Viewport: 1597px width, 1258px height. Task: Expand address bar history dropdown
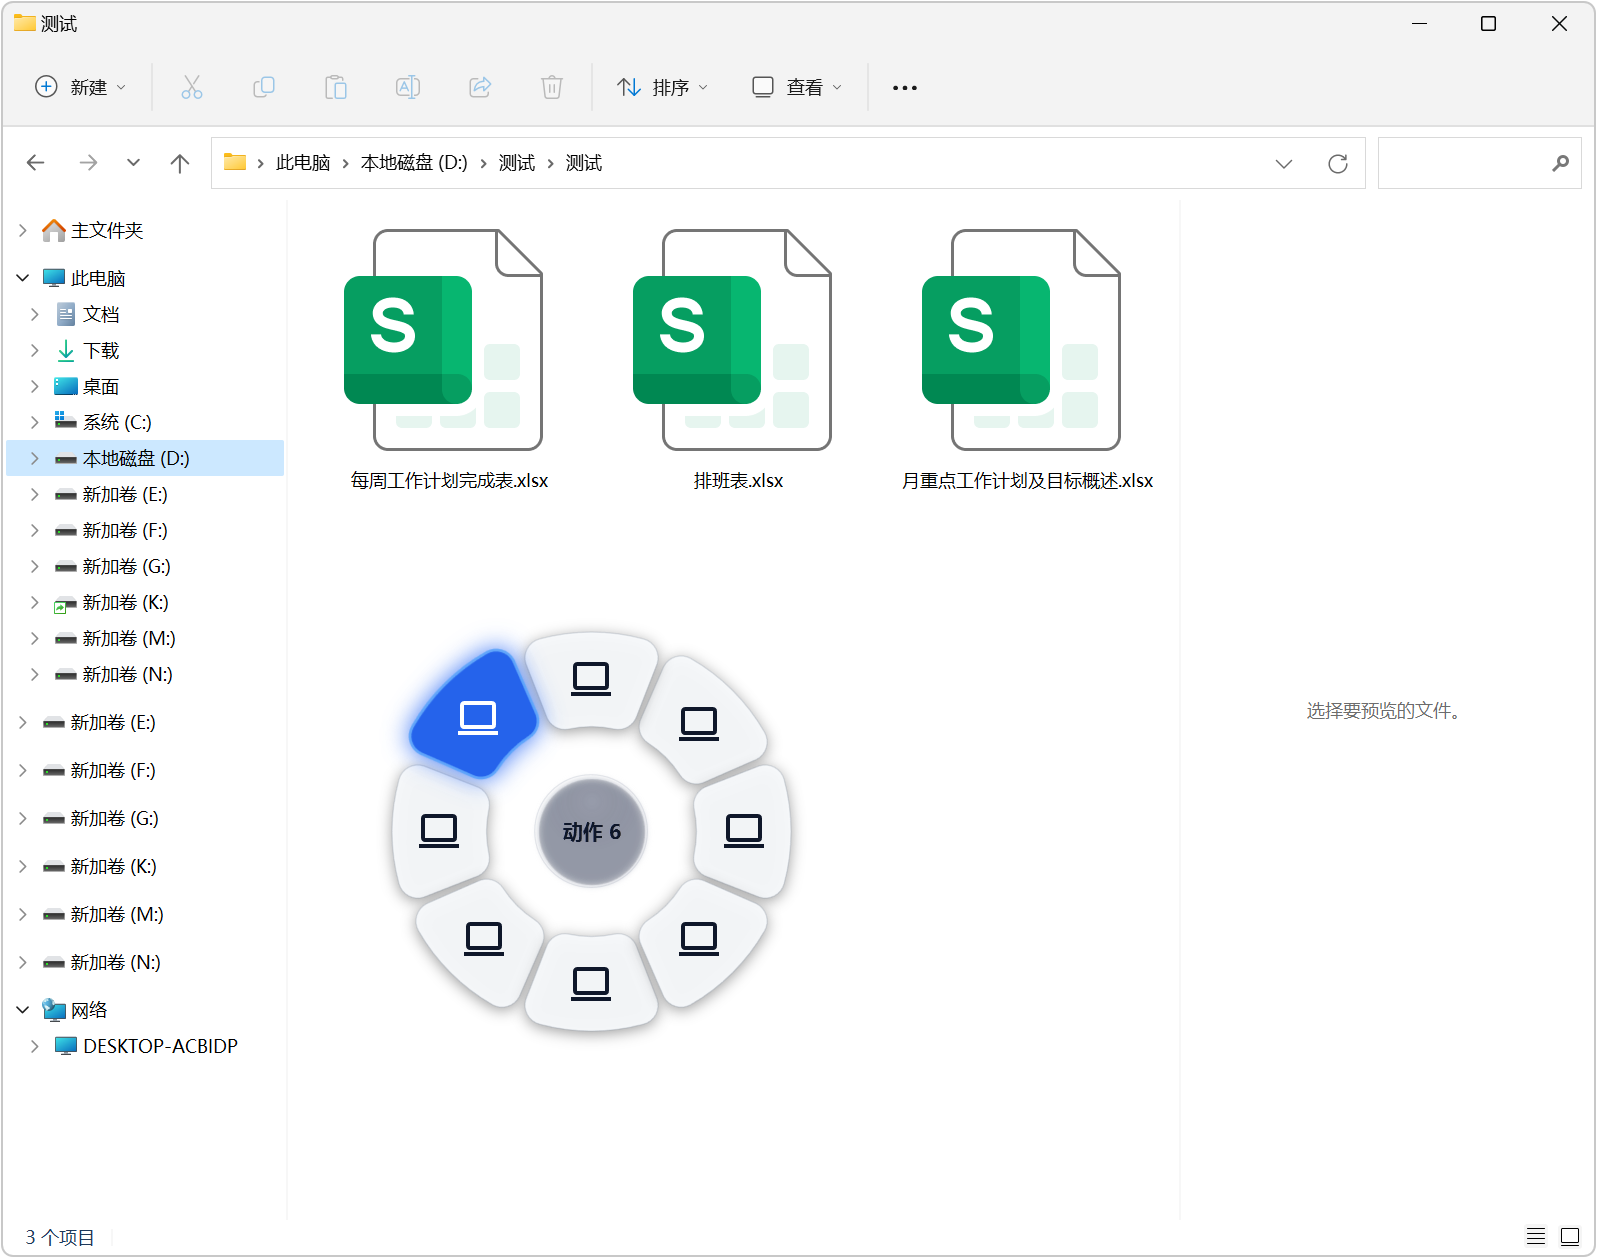pos(1284,163)
